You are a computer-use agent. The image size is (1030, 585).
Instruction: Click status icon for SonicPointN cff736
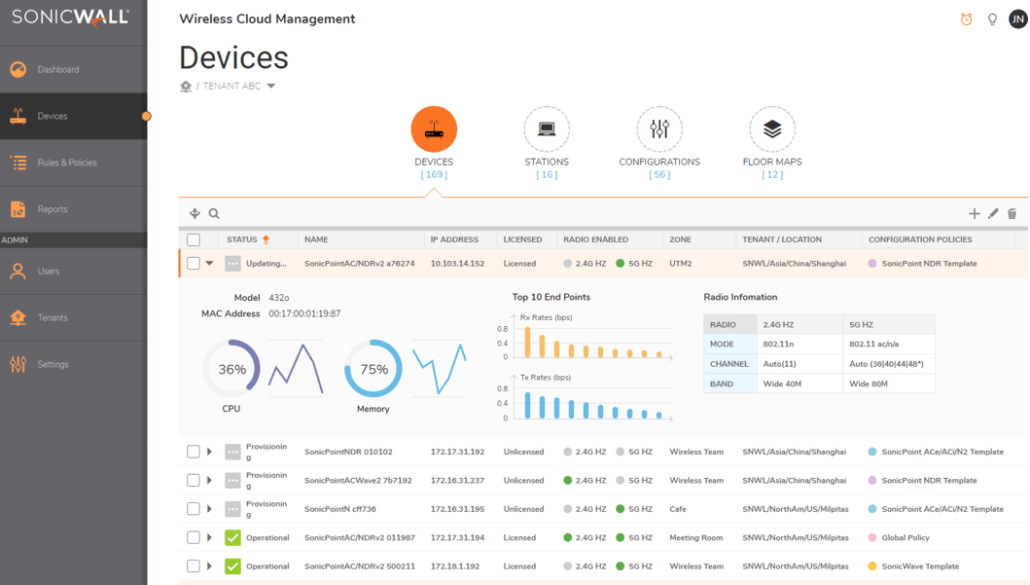[233, 509]
